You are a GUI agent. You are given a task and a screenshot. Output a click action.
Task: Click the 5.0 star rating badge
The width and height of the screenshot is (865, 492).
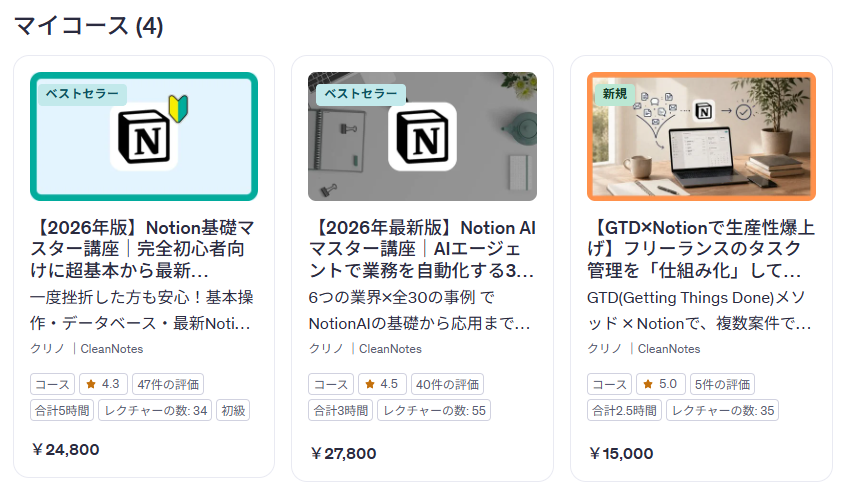[x=660, y=384]
